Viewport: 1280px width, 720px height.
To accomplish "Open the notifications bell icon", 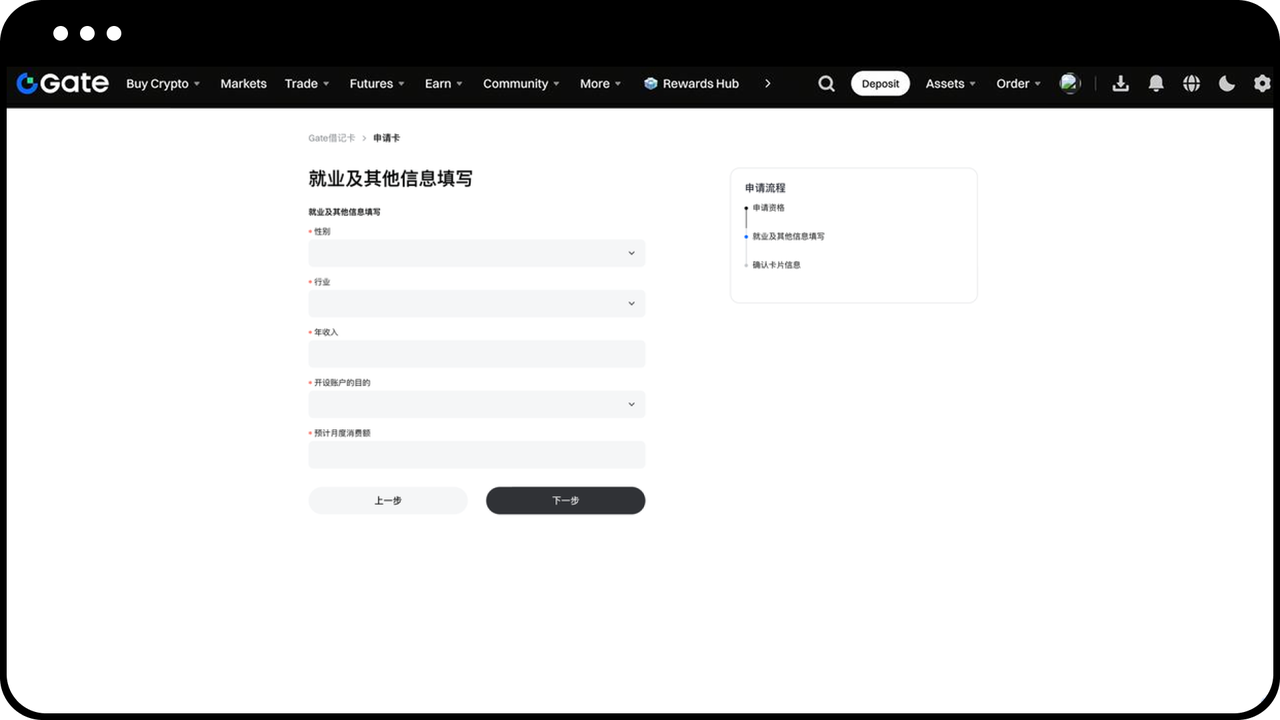I will 1156,84.
